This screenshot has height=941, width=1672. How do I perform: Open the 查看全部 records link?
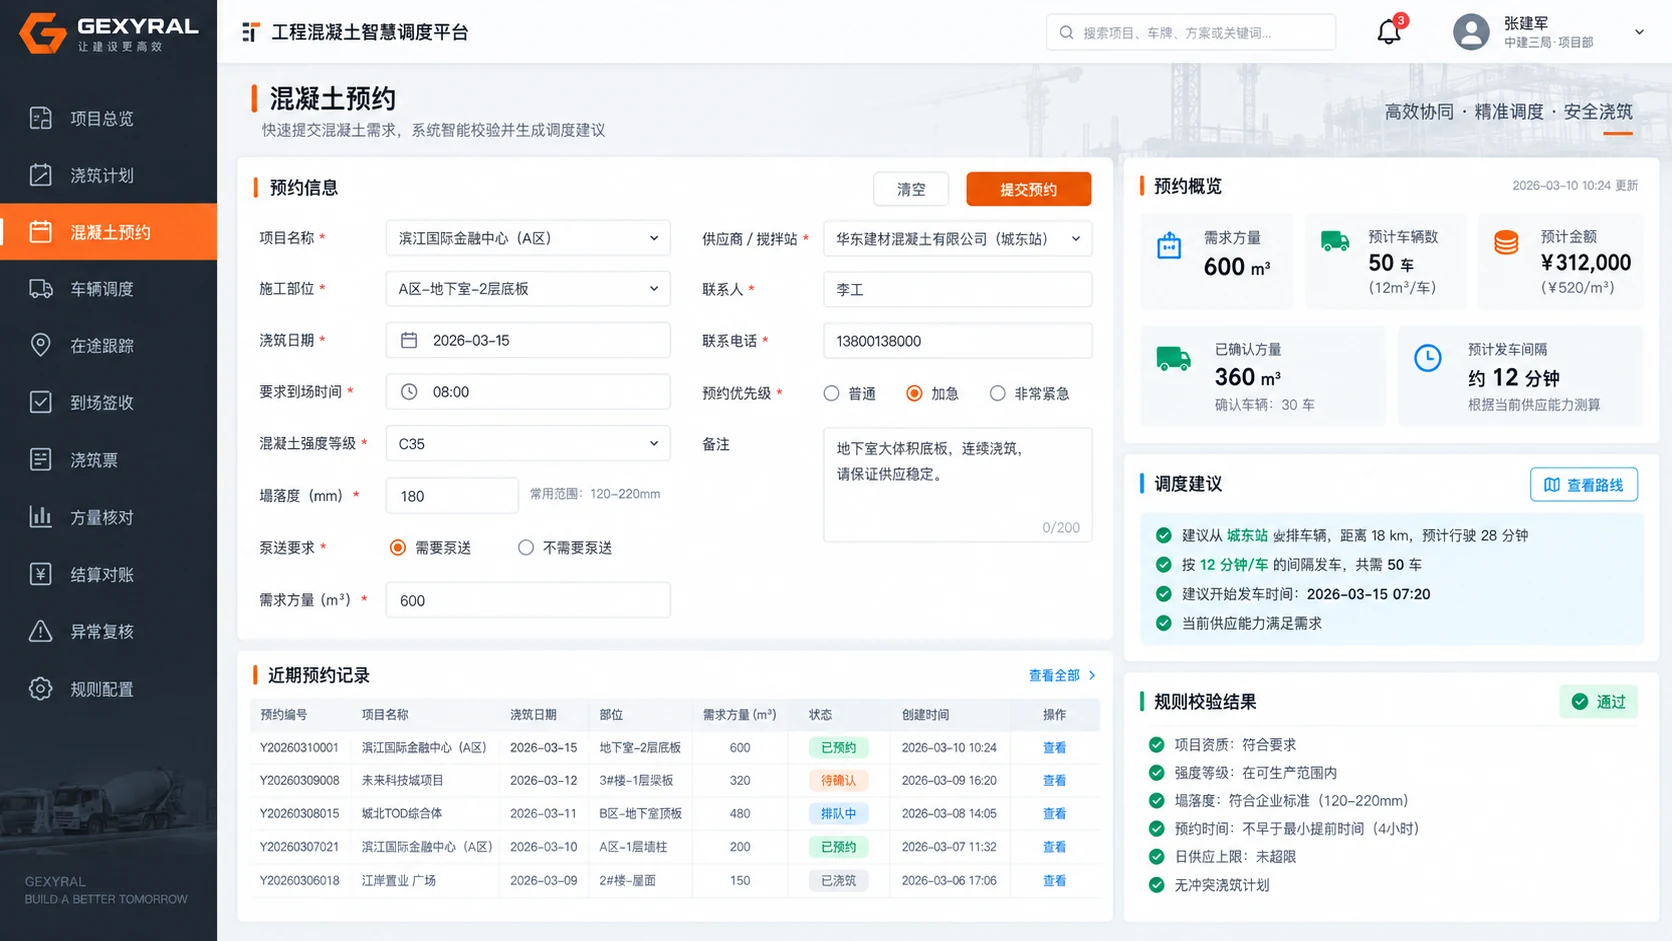pyautogui.click(x=1062, y=676)
